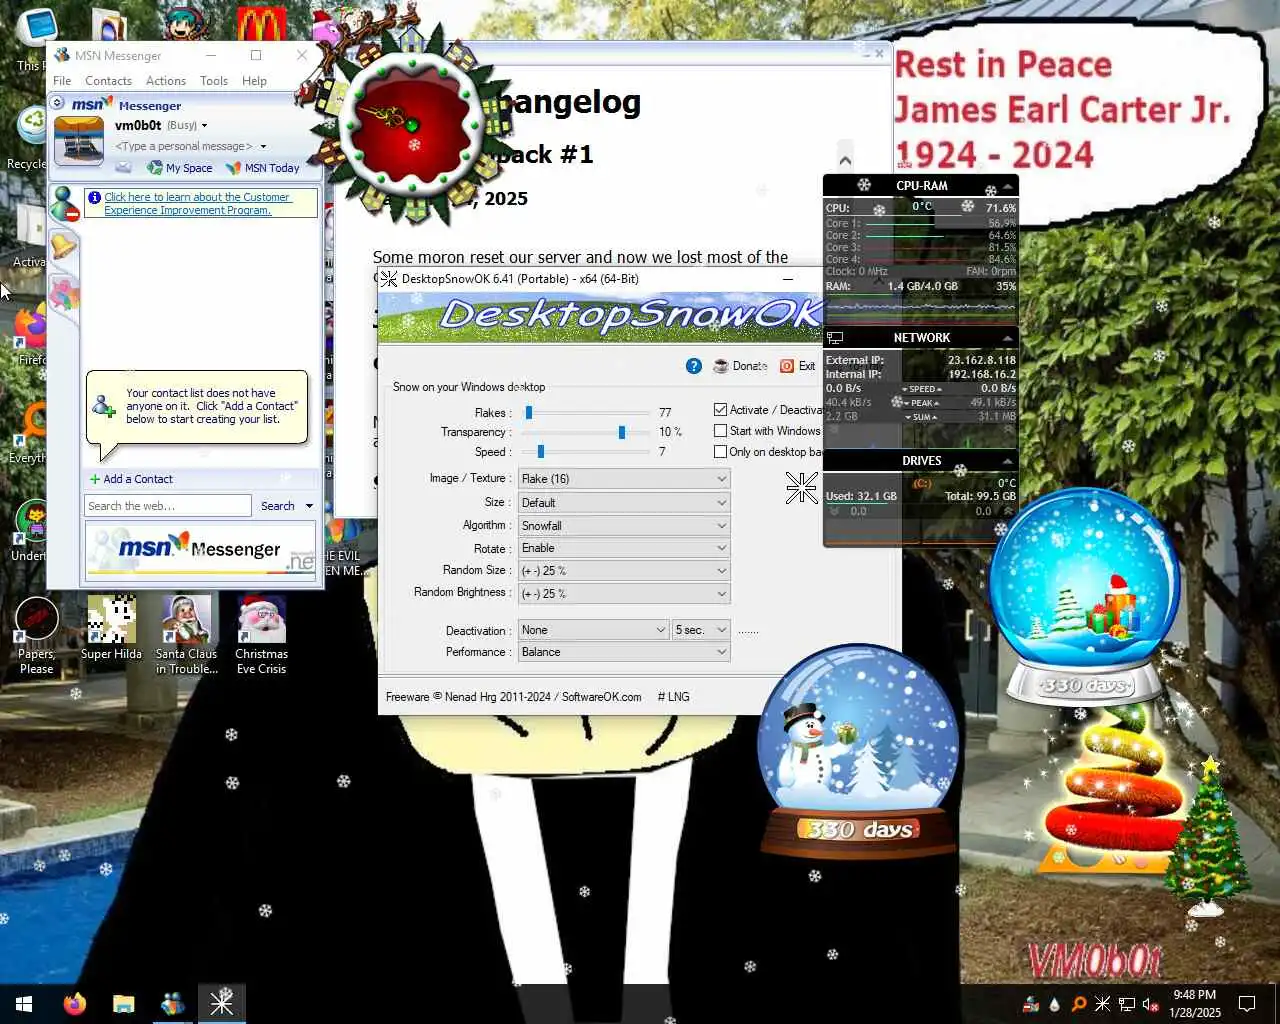Click the Freeware Nenad Hrg SoftwareOK.com text

coord(513,697)
